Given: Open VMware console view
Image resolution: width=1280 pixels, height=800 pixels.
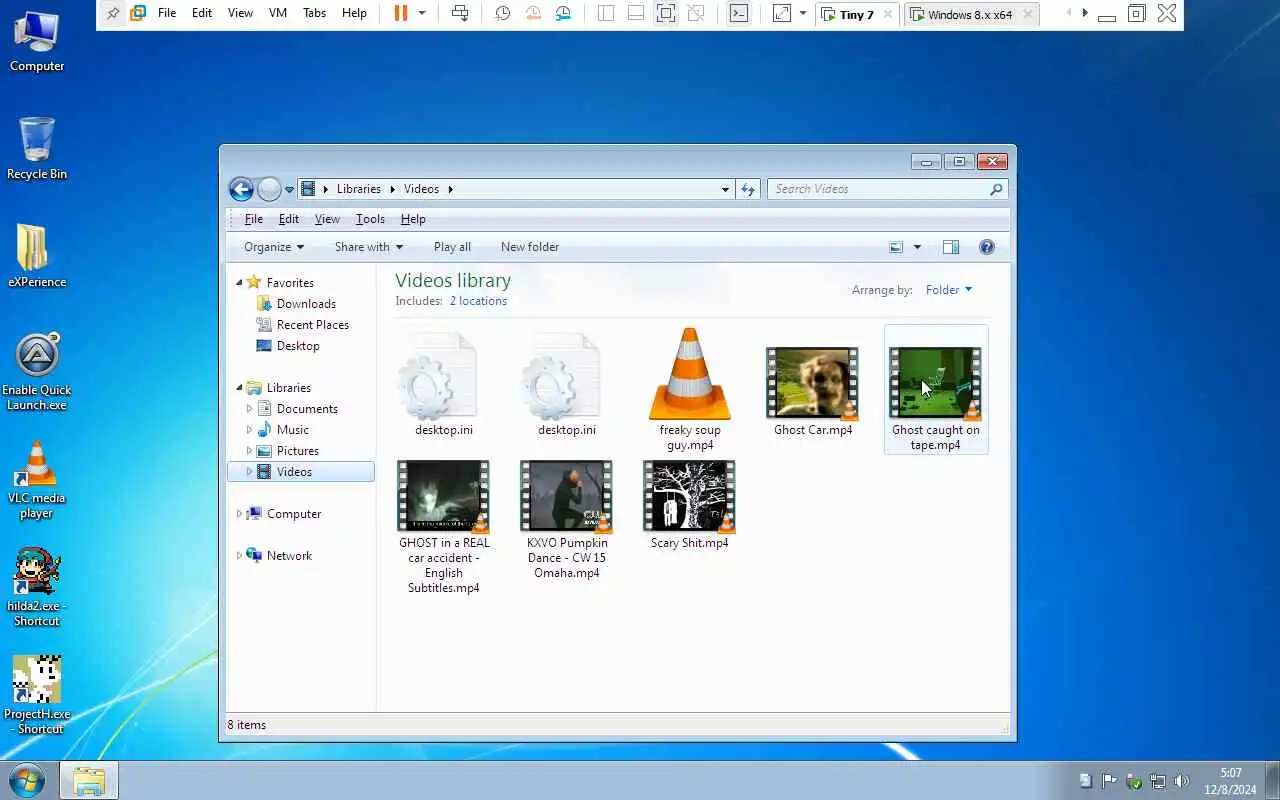Looking at the screenshot, I should tap(738, 13).
